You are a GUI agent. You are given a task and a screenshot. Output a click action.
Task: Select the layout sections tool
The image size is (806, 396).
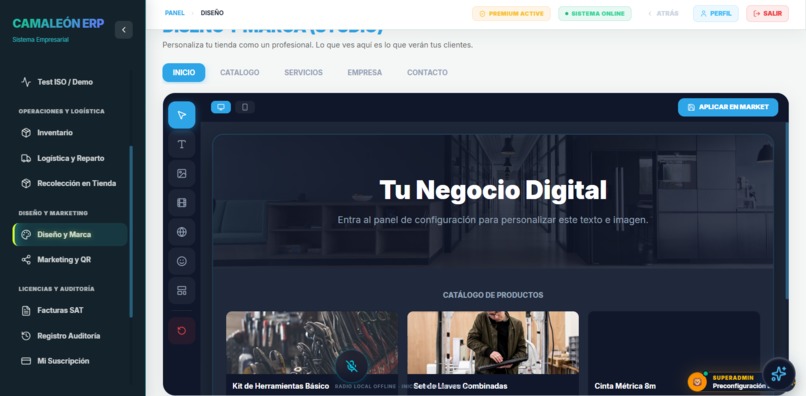[181, 291]
